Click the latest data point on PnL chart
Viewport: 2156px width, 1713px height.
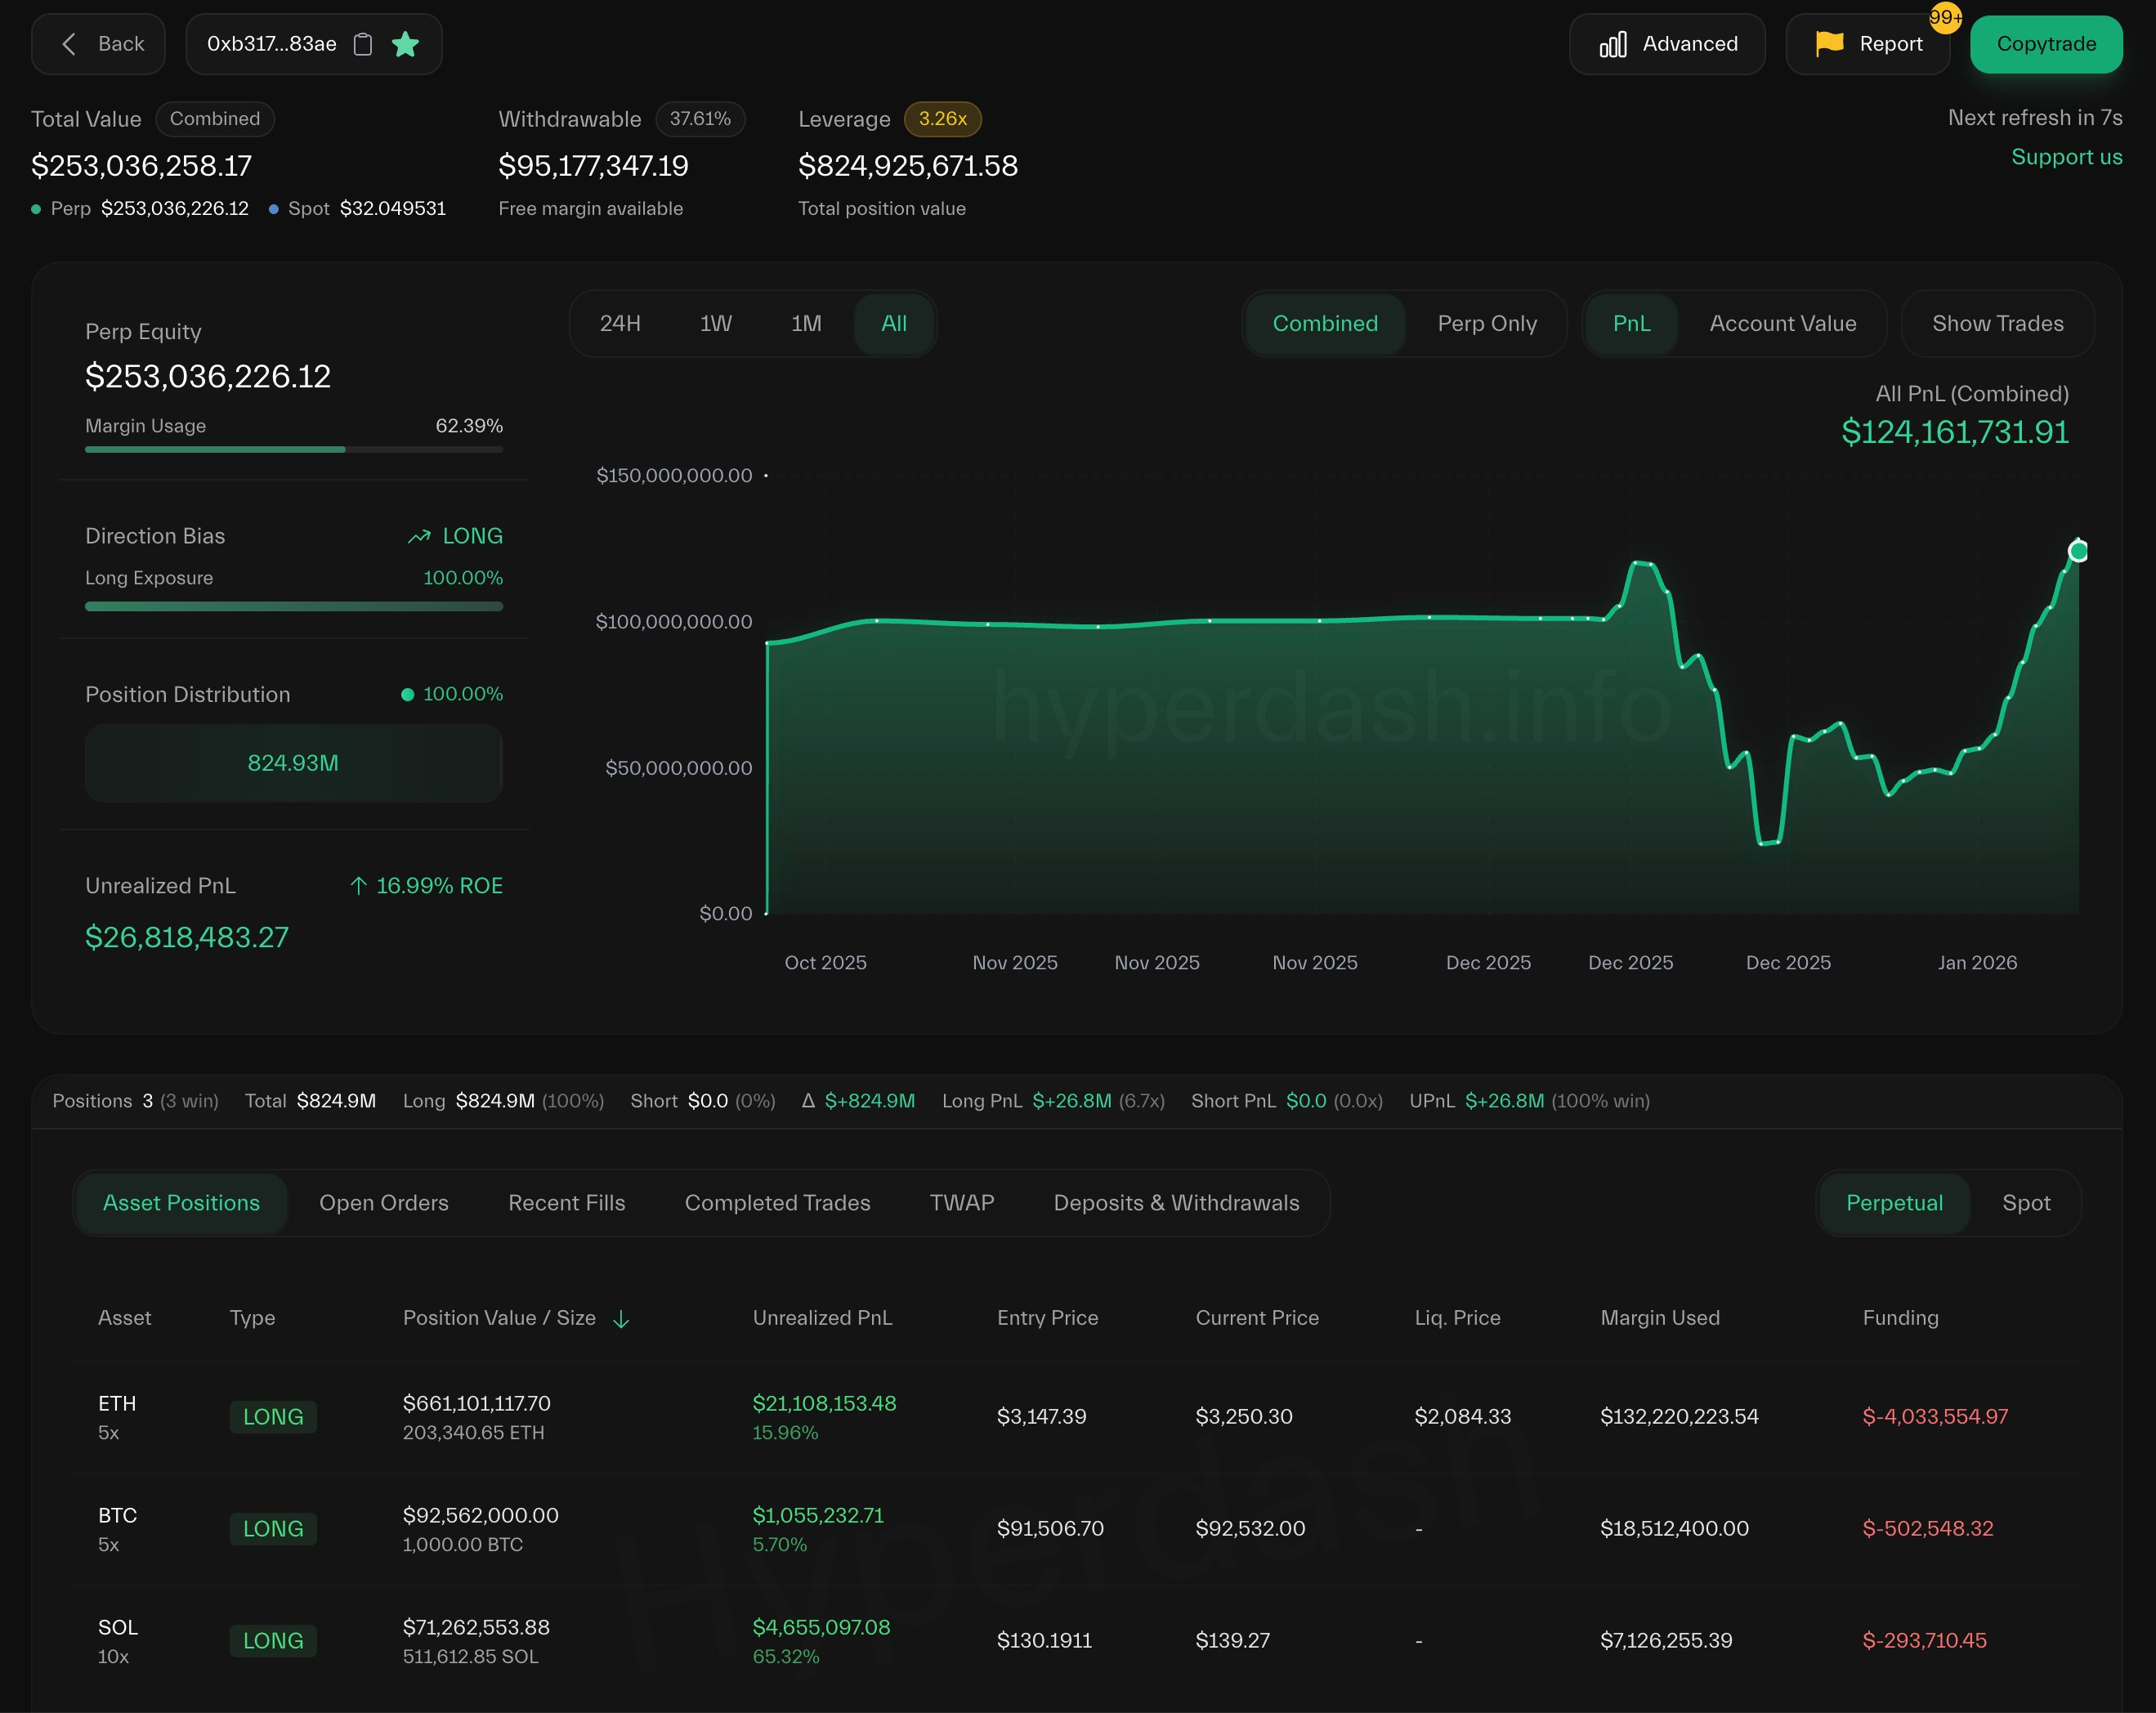[2077, 551]
